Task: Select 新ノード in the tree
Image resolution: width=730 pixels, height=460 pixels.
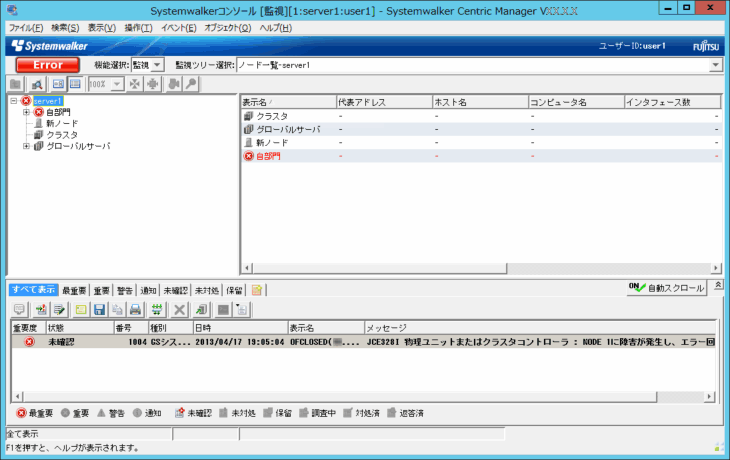Action: [62, 123]
